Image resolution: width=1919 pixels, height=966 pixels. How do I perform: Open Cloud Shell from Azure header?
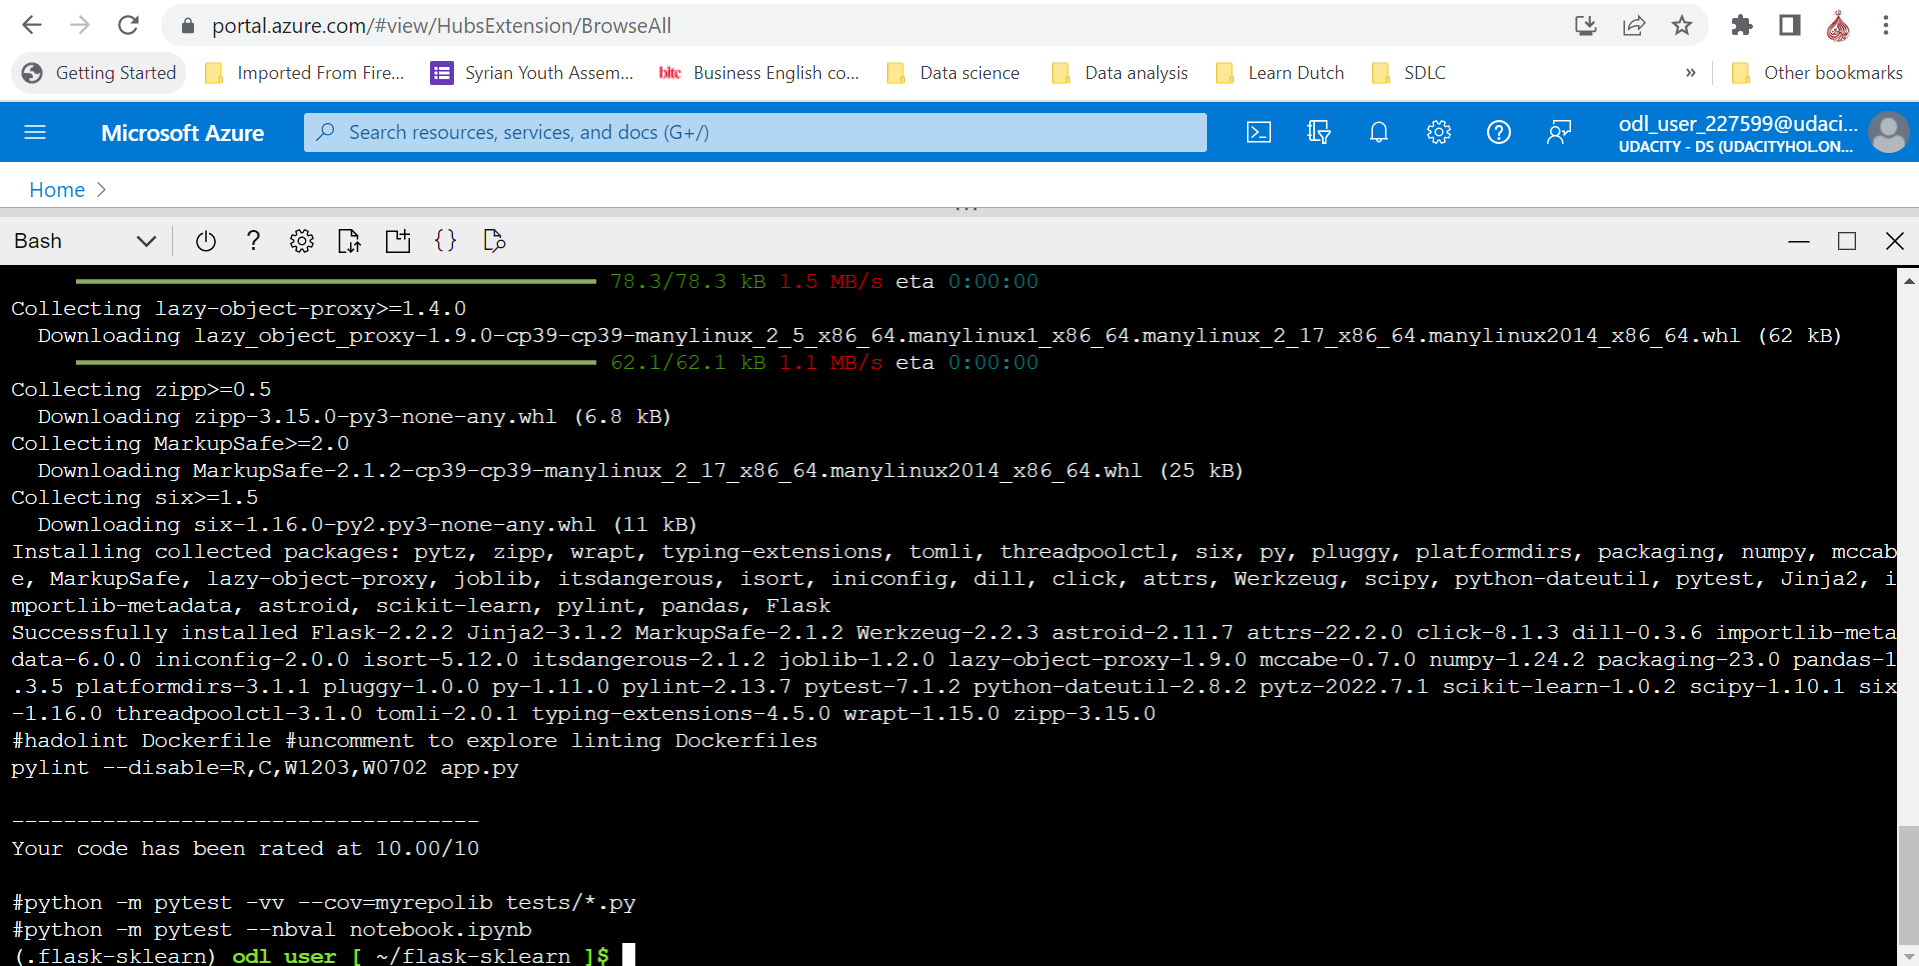[1259, 132]
